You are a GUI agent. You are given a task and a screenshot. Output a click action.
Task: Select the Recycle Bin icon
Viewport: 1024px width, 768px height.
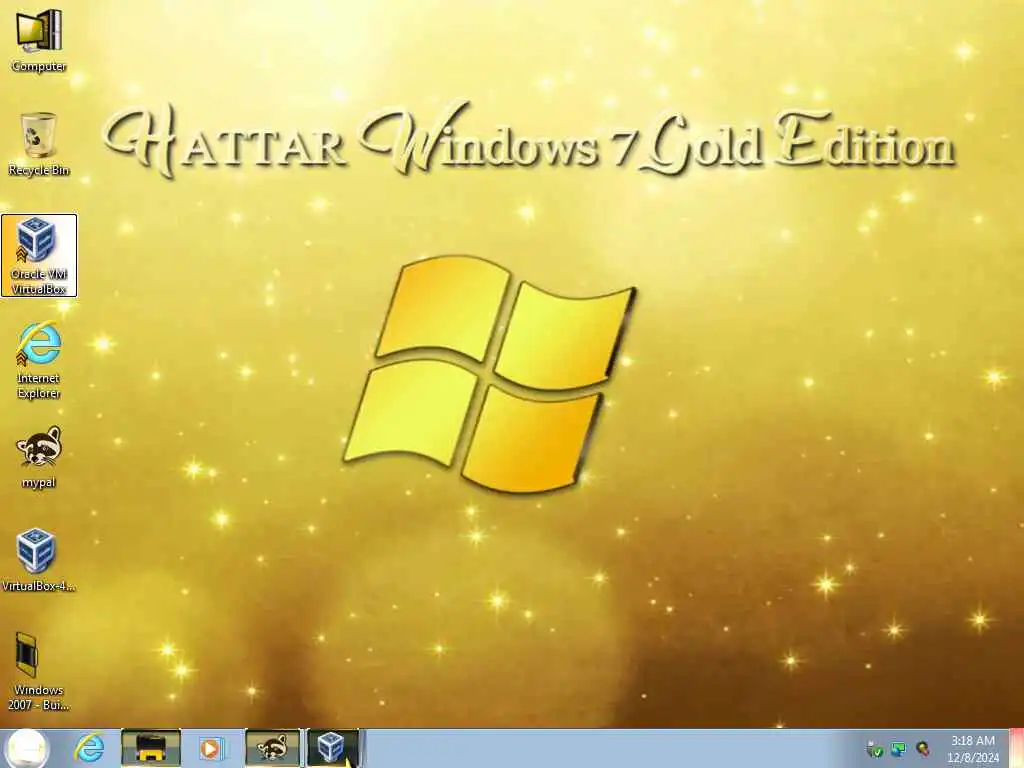39,144
